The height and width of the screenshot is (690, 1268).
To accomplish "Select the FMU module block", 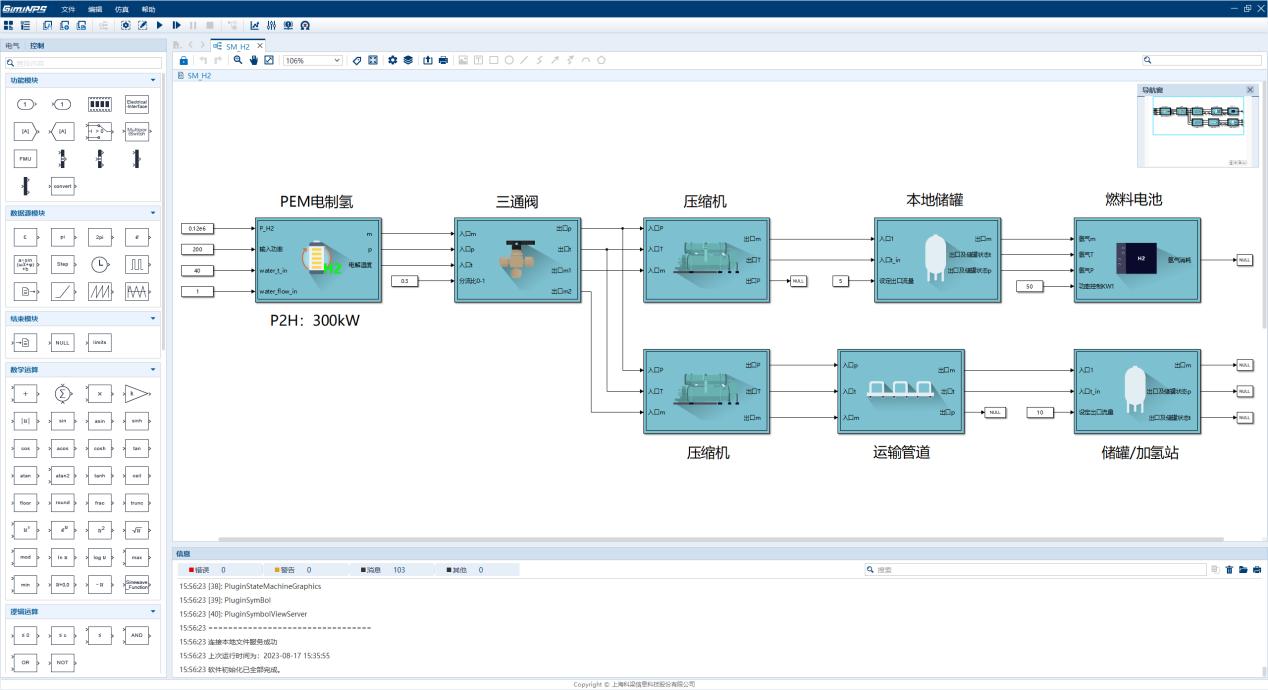I will click(26, 158).
